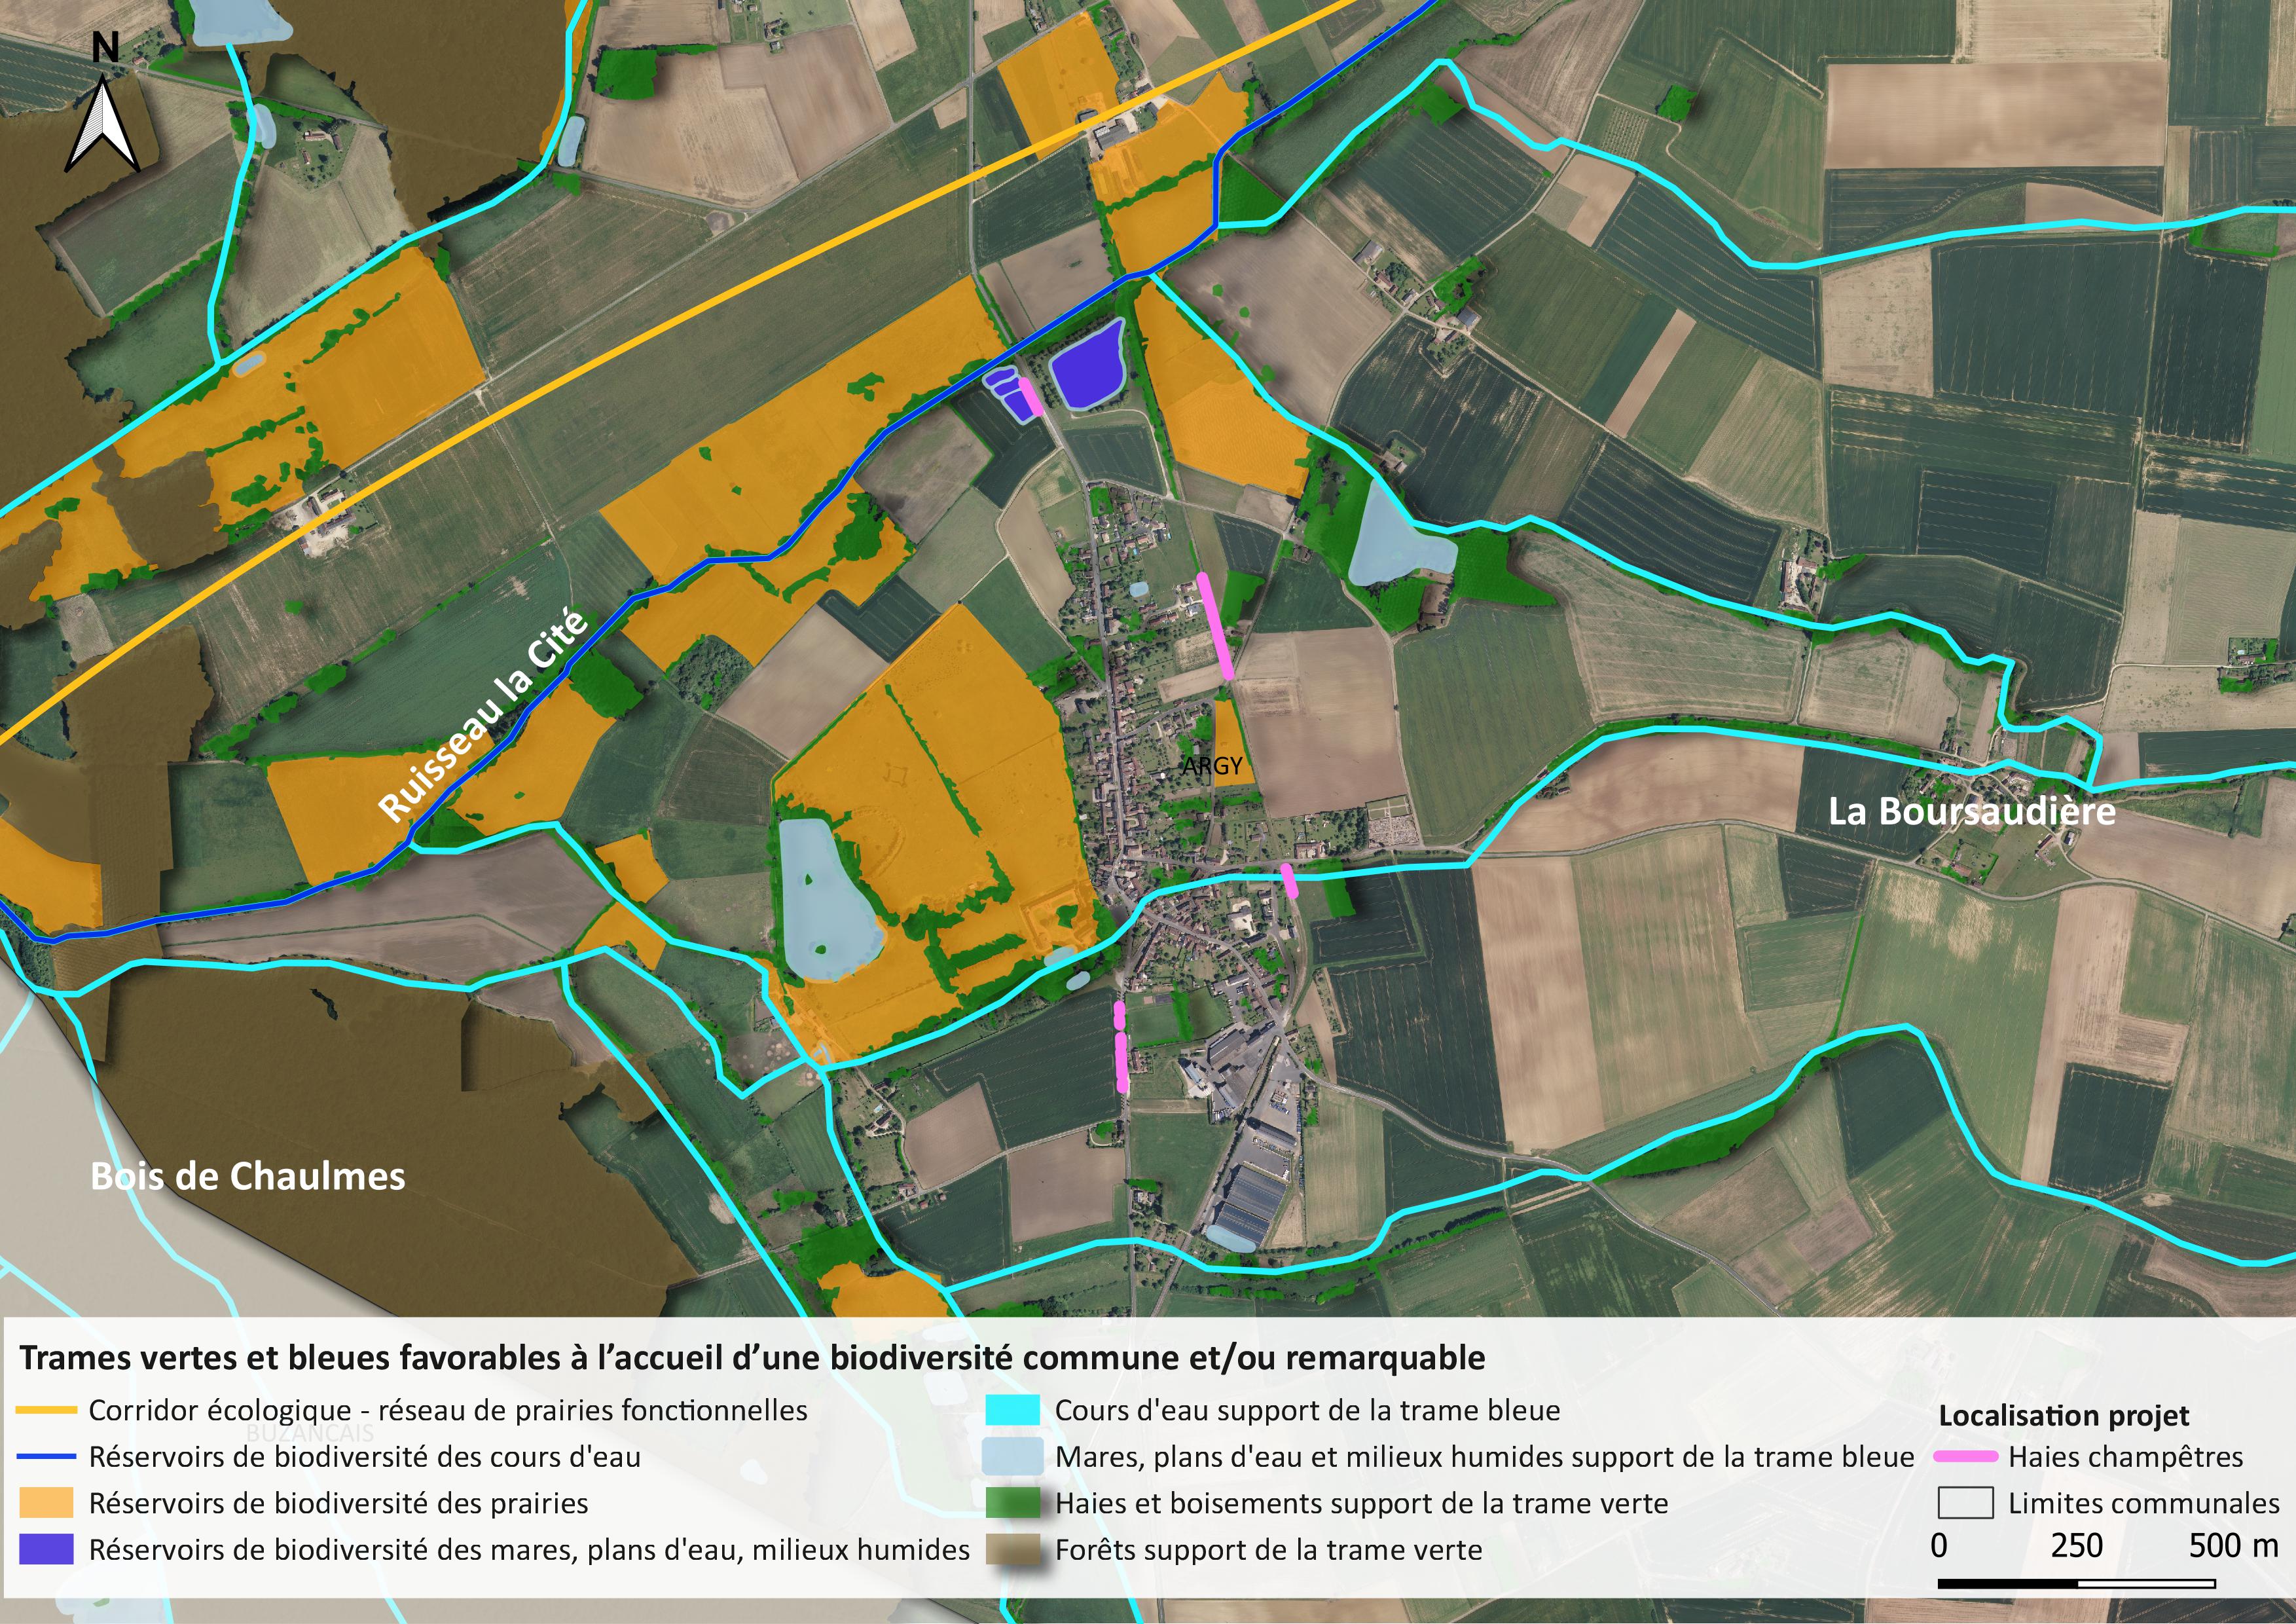The image size is (2296, 1624).
Task: Click the purple ponds reservoir legend swatch
Action: [46, 1549]
